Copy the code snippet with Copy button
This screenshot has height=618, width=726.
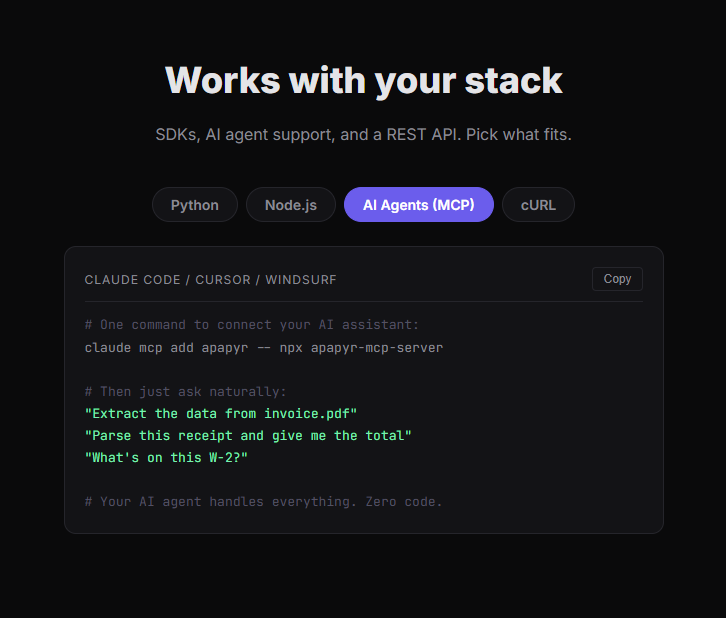click(x=617, y=279)
